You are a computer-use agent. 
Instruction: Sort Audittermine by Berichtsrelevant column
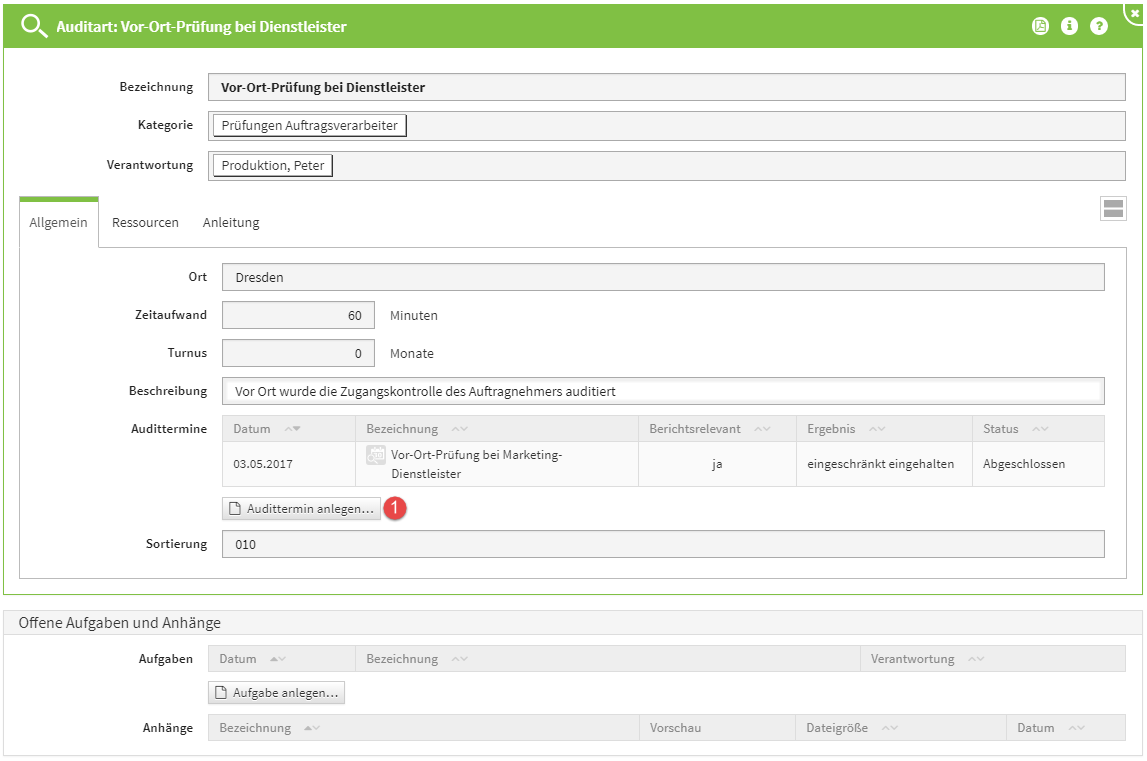[x=762, y=429]
